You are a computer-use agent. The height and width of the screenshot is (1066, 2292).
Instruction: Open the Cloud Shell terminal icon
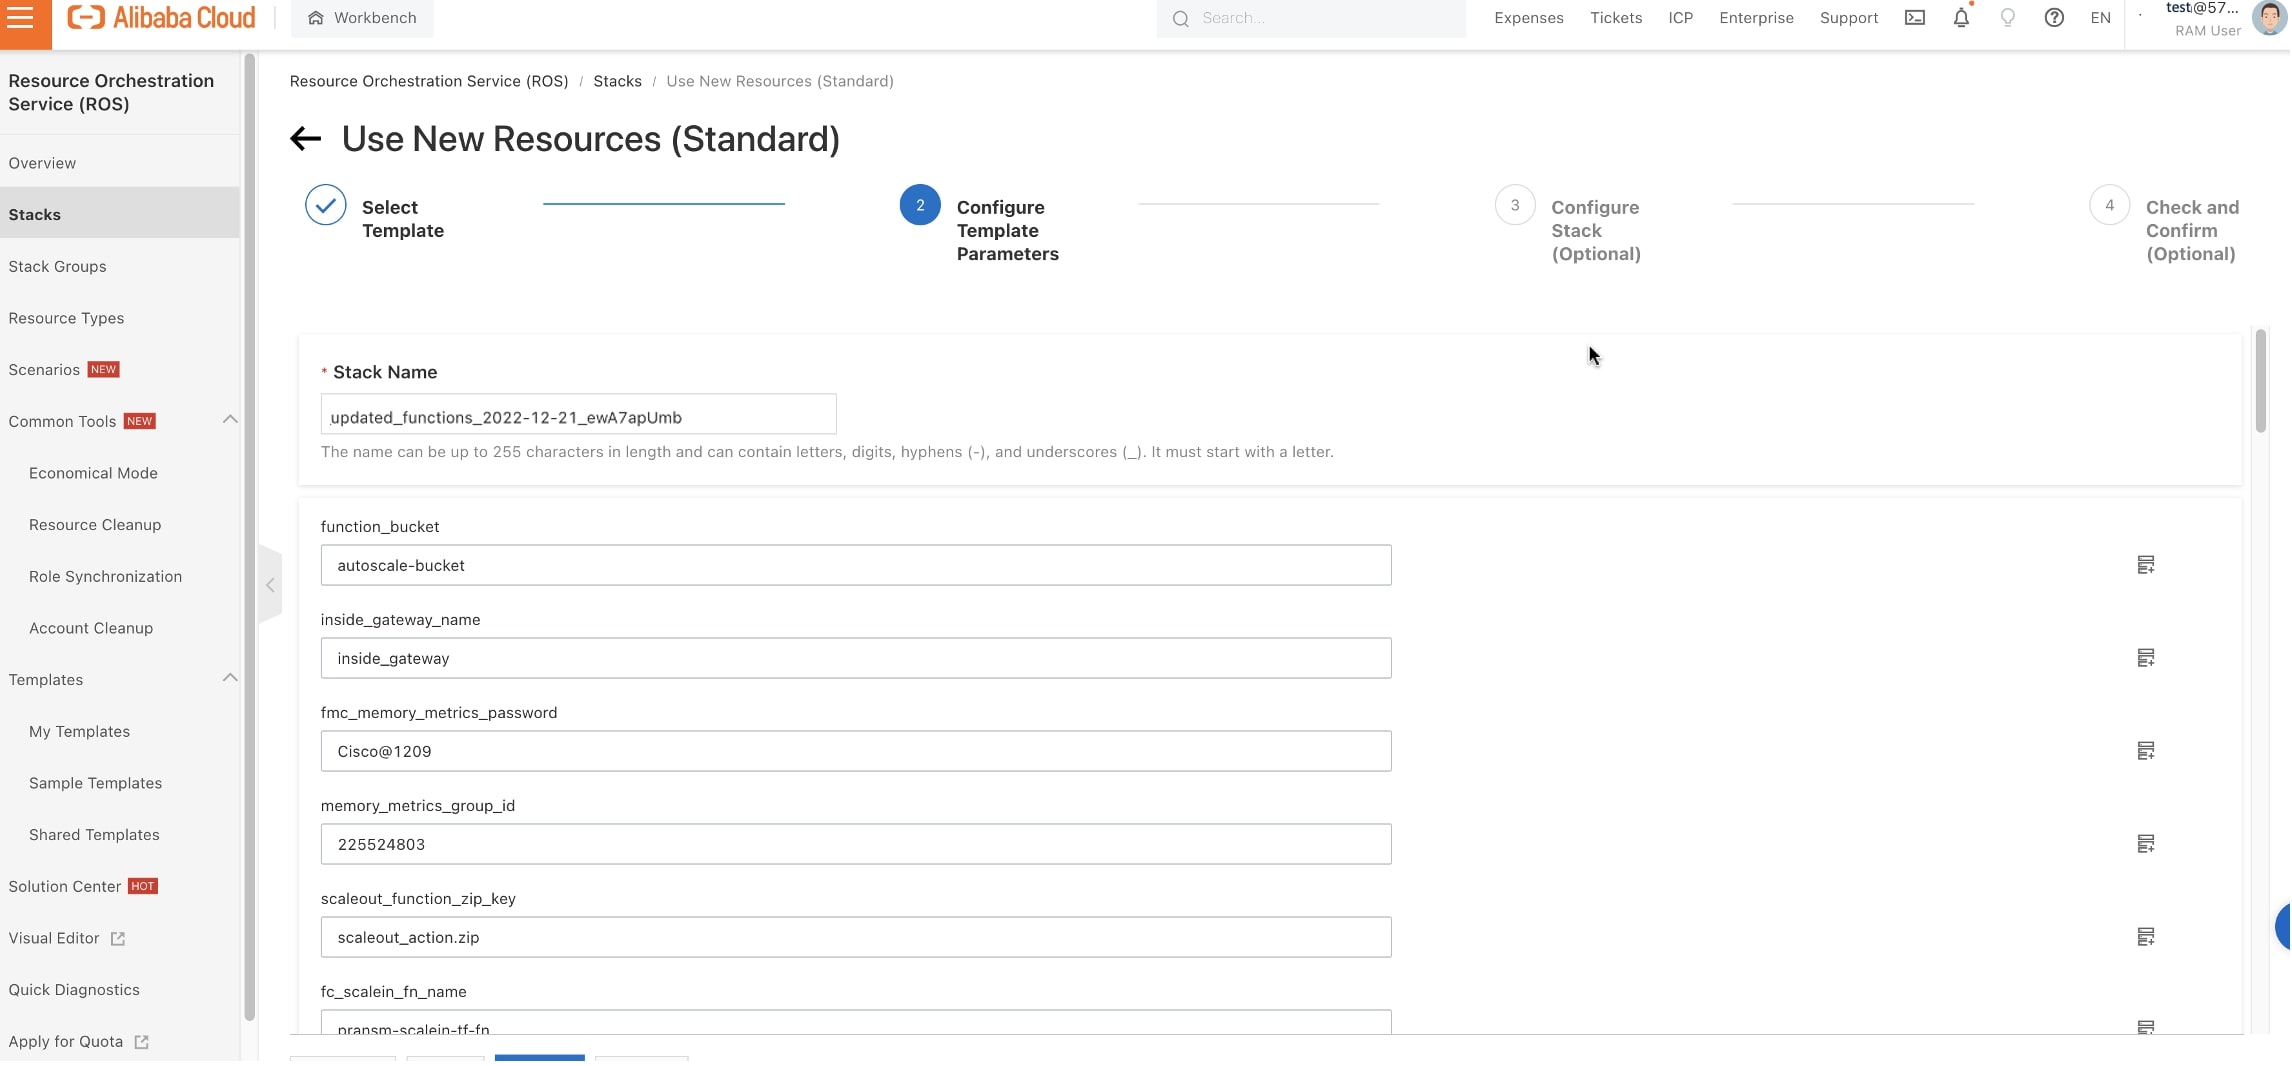pyautogui.click(x=1914, y=17)
